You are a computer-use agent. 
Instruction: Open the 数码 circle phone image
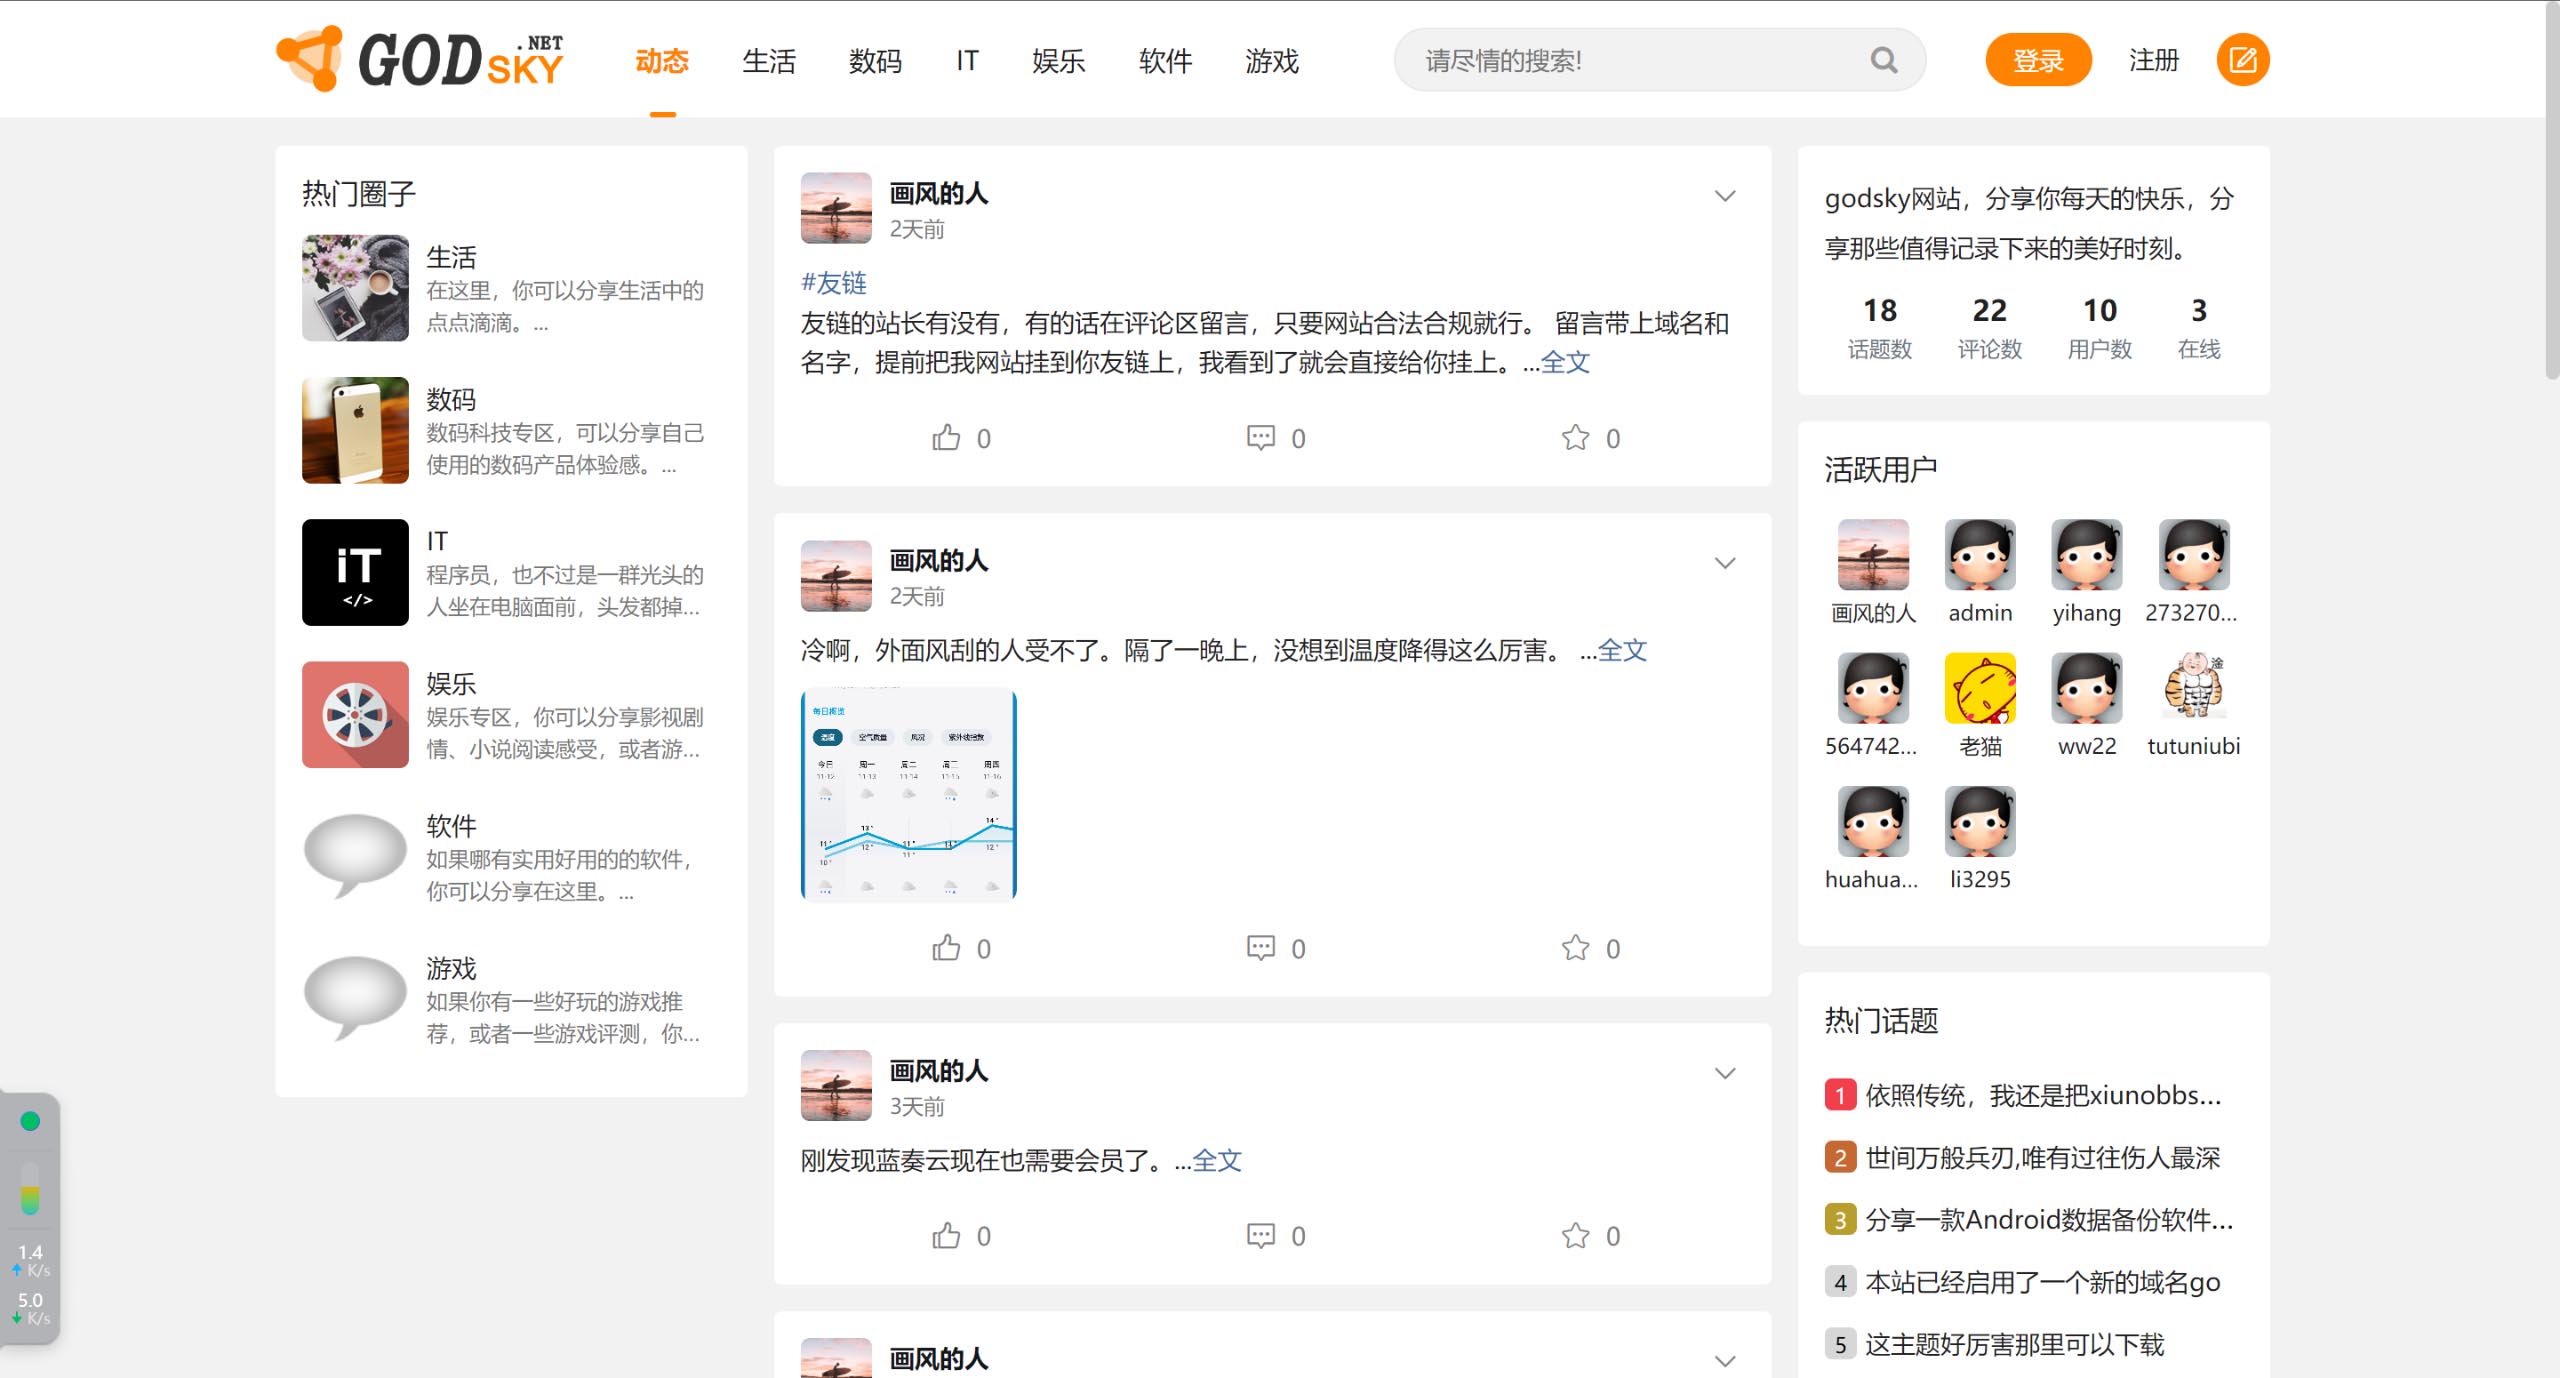[355, 430]
